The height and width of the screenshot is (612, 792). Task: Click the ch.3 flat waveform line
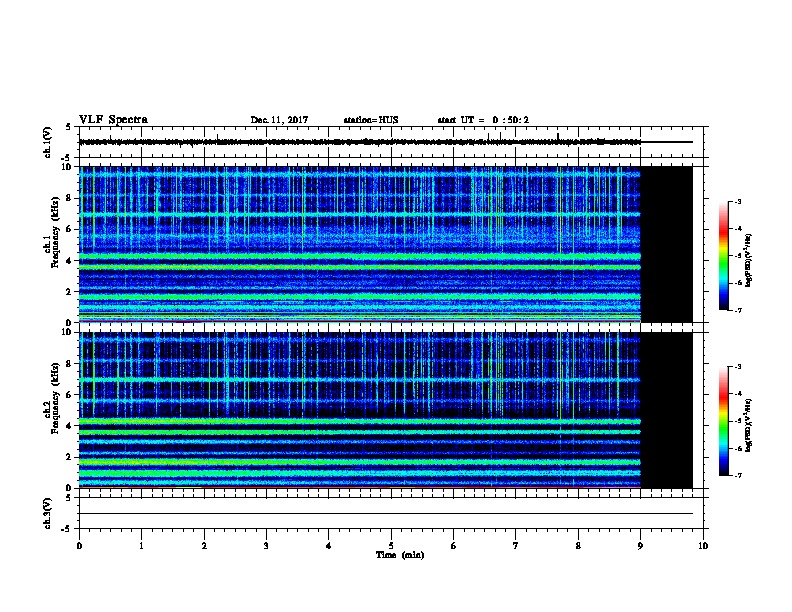(386, 514)
